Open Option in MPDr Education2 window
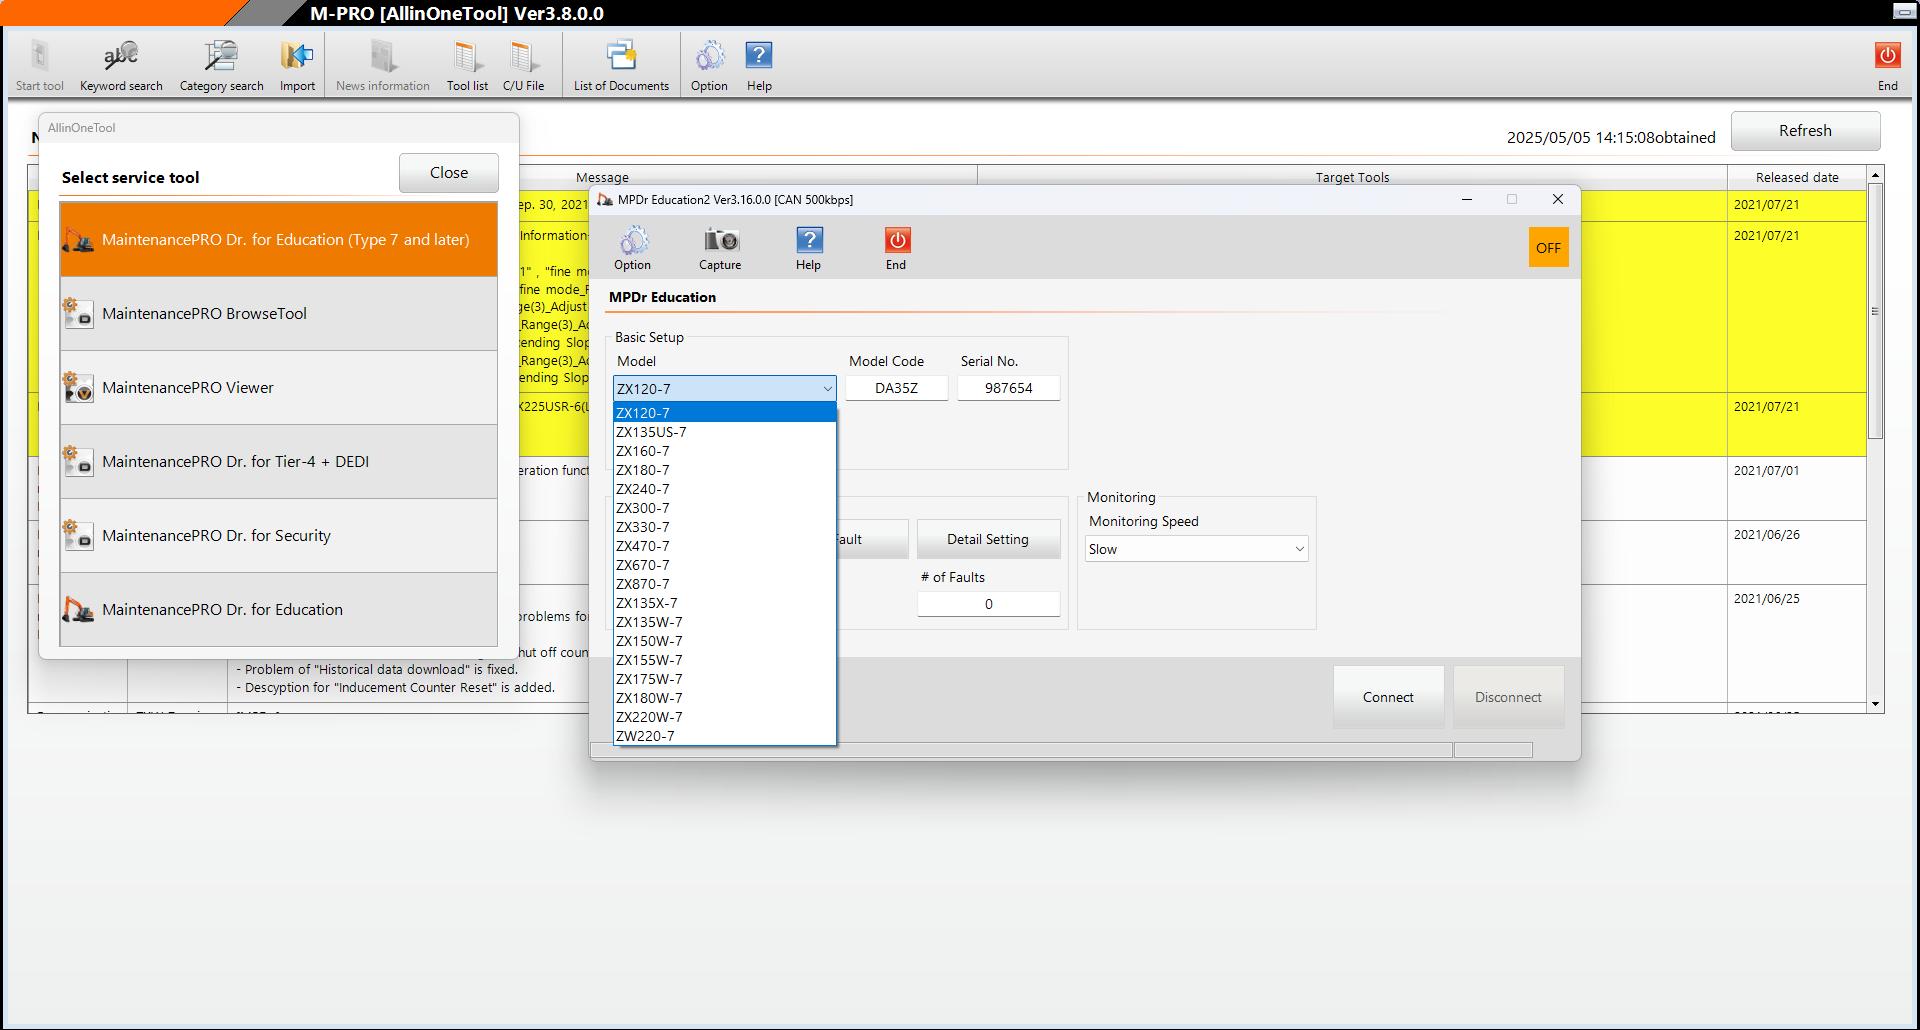The height and width of the screenshot is (1030, 1920). pos(632,248)
